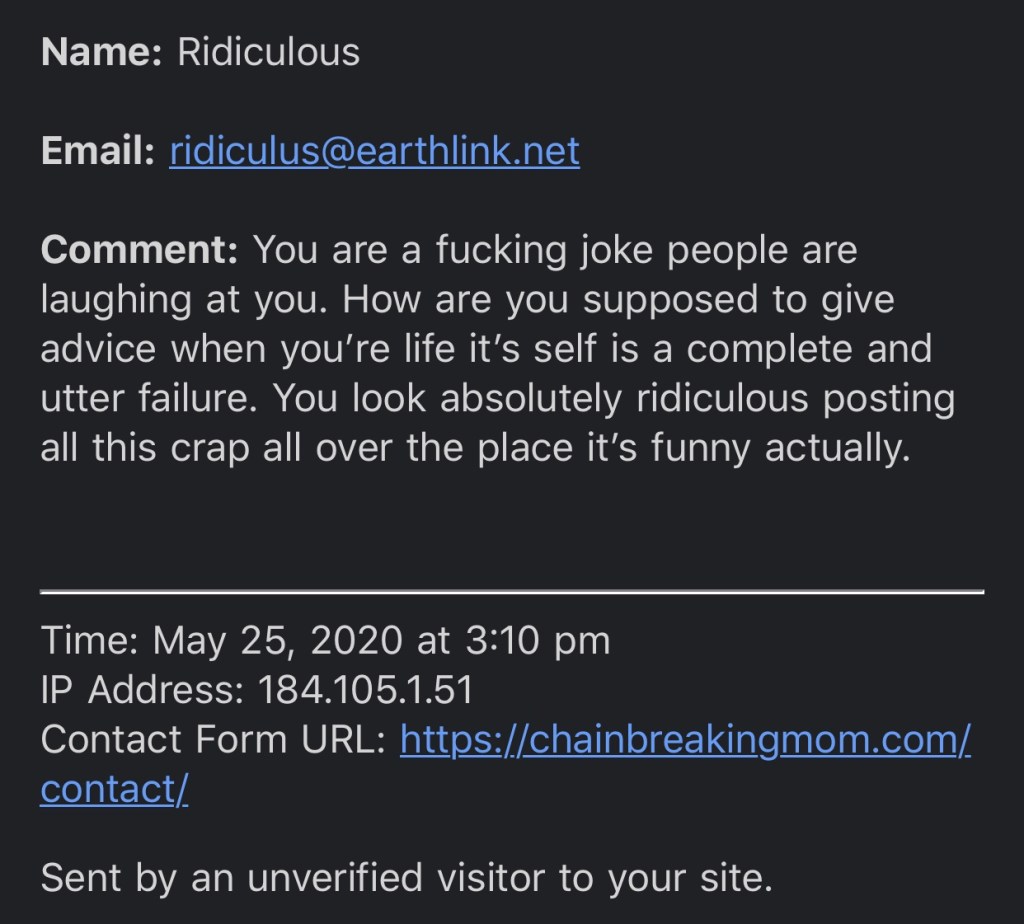Click the "IP Address:" label
Screen dimensions: 1024x924
[x=143, y=690]
